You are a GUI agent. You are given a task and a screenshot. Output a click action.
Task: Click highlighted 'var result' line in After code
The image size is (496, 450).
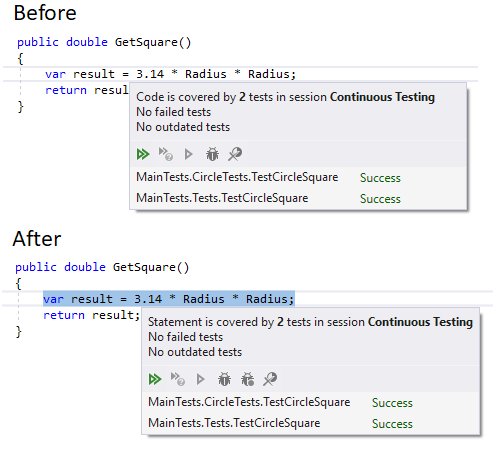169,299
